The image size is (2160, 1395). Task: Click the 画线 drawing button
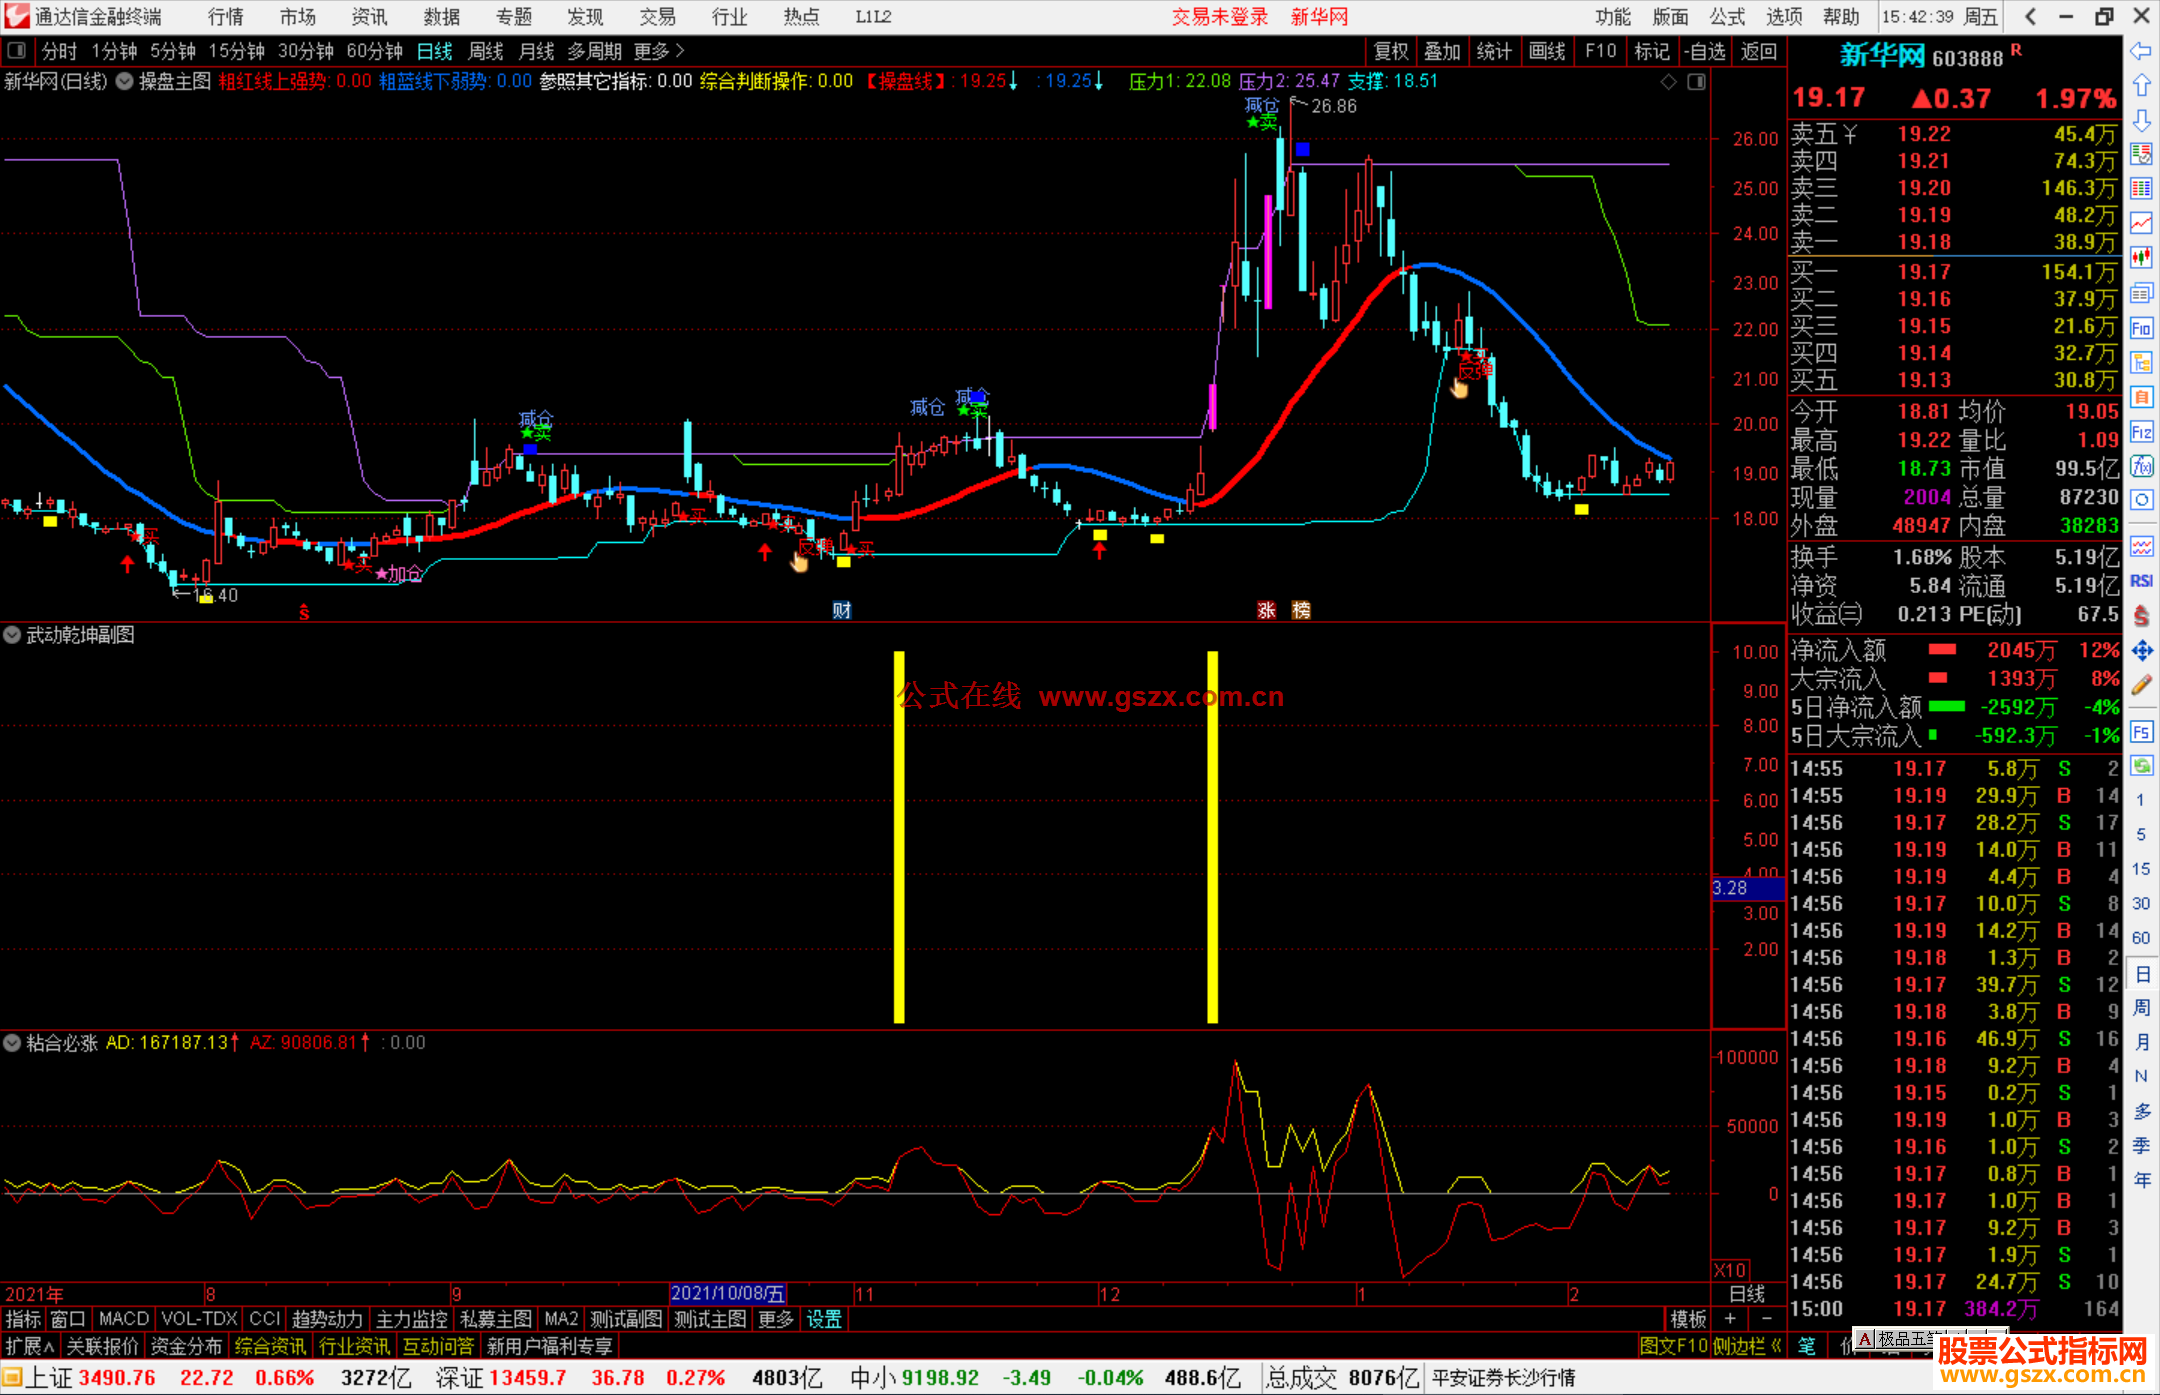[x=1547, y=51]
